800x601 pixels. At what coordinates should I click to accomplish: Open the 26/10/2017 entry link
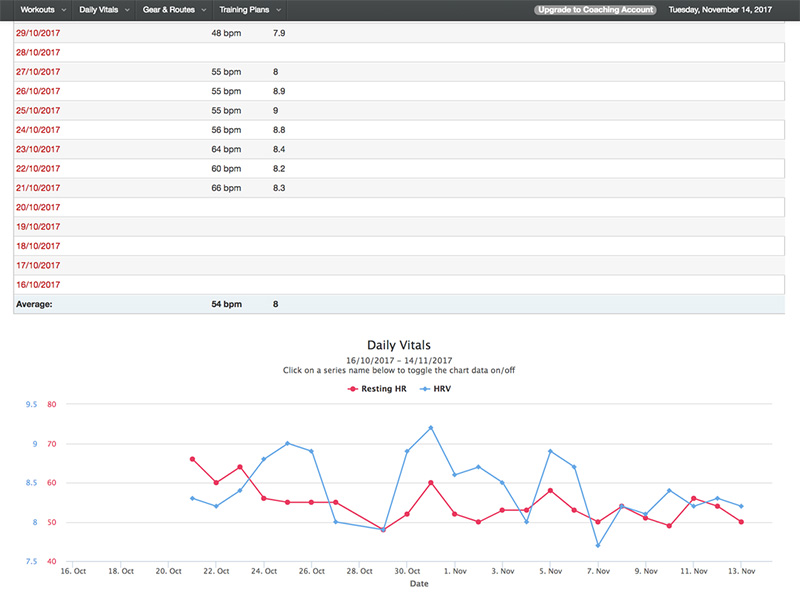(38, 91)
